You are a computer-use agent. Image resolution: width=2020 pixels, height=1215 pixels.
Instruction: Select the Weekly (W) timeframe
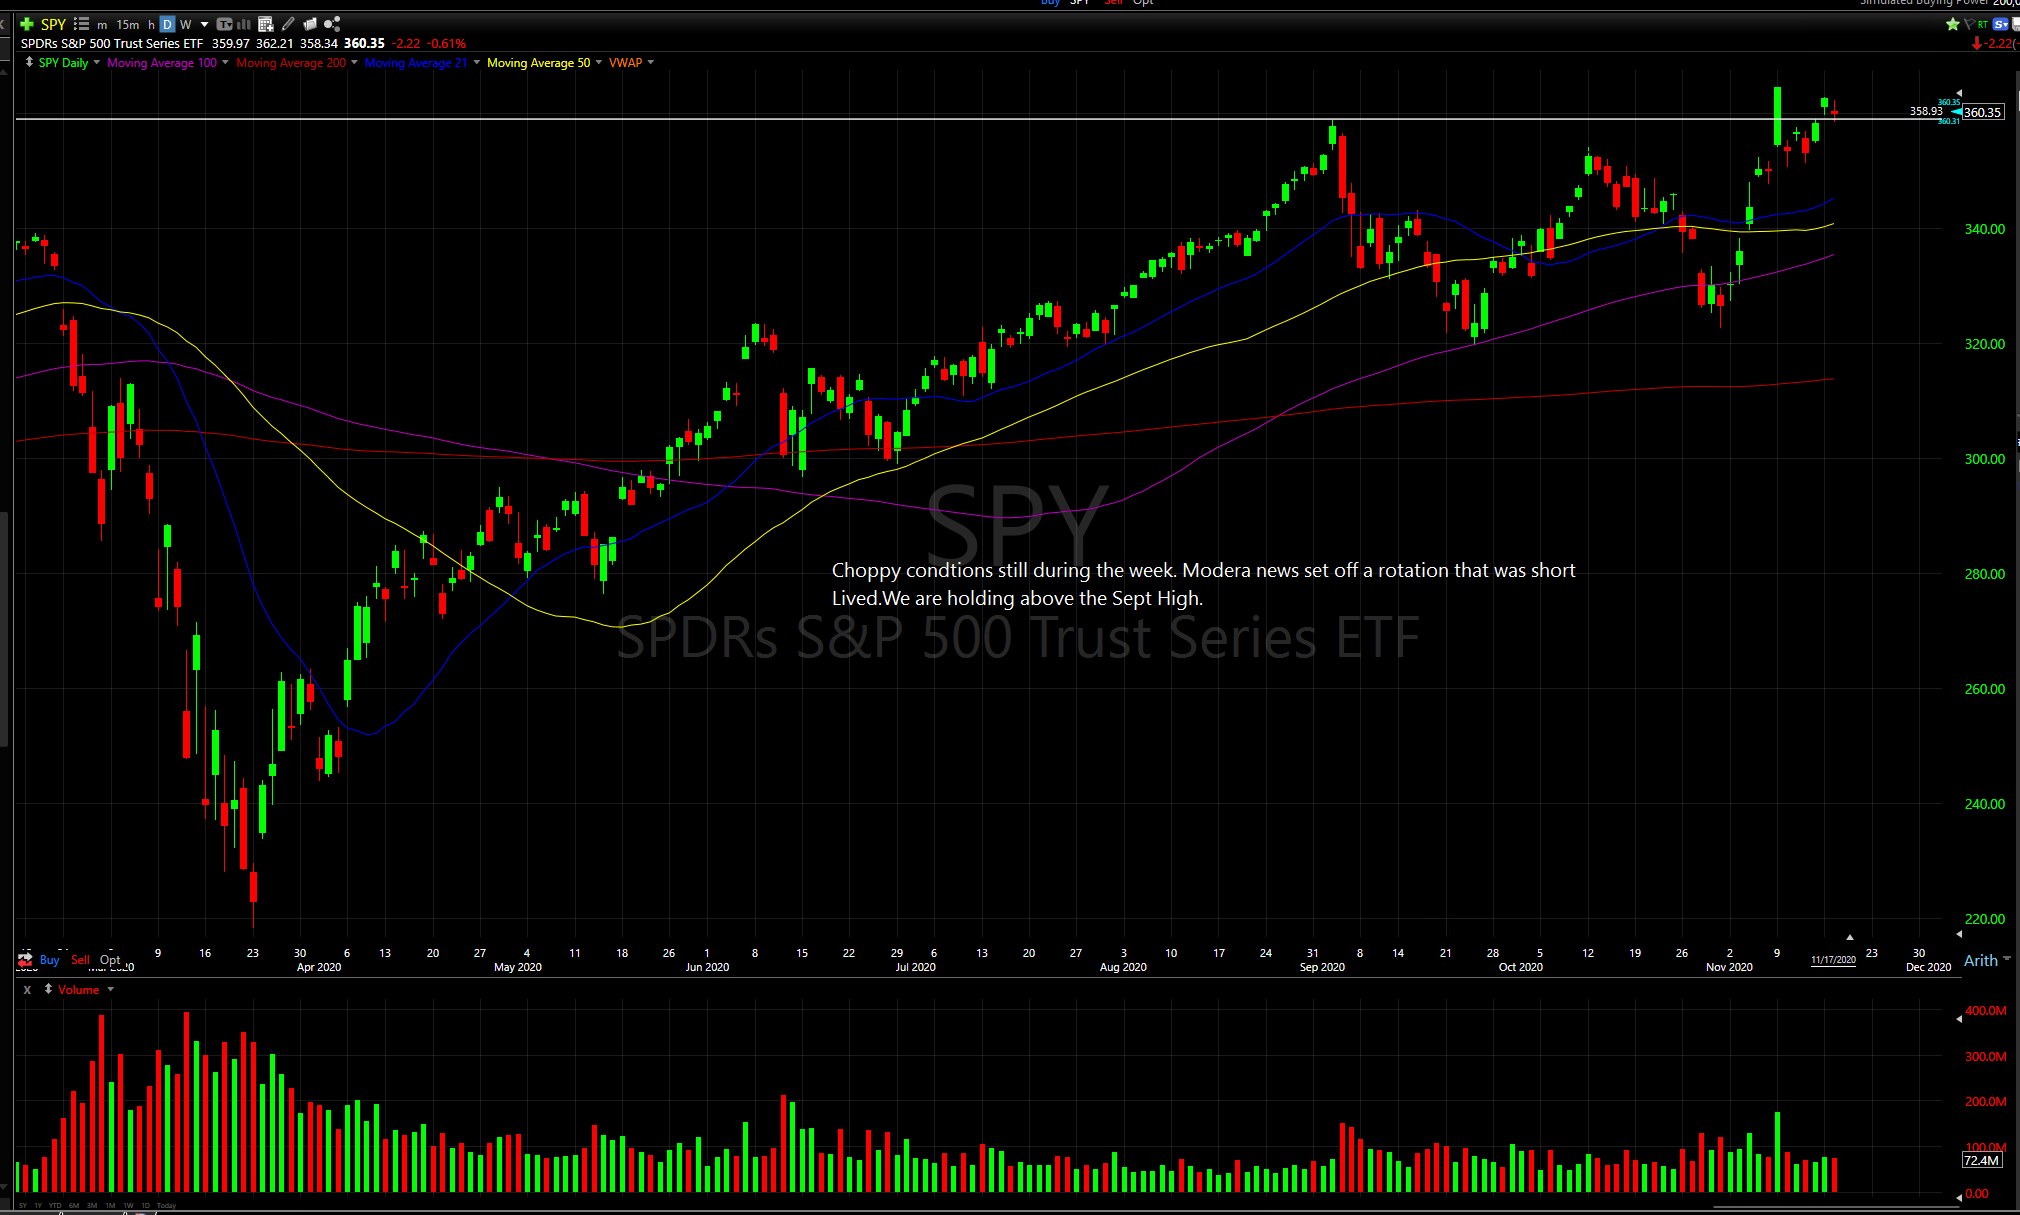pyautogui.click(x=186, y=25)
